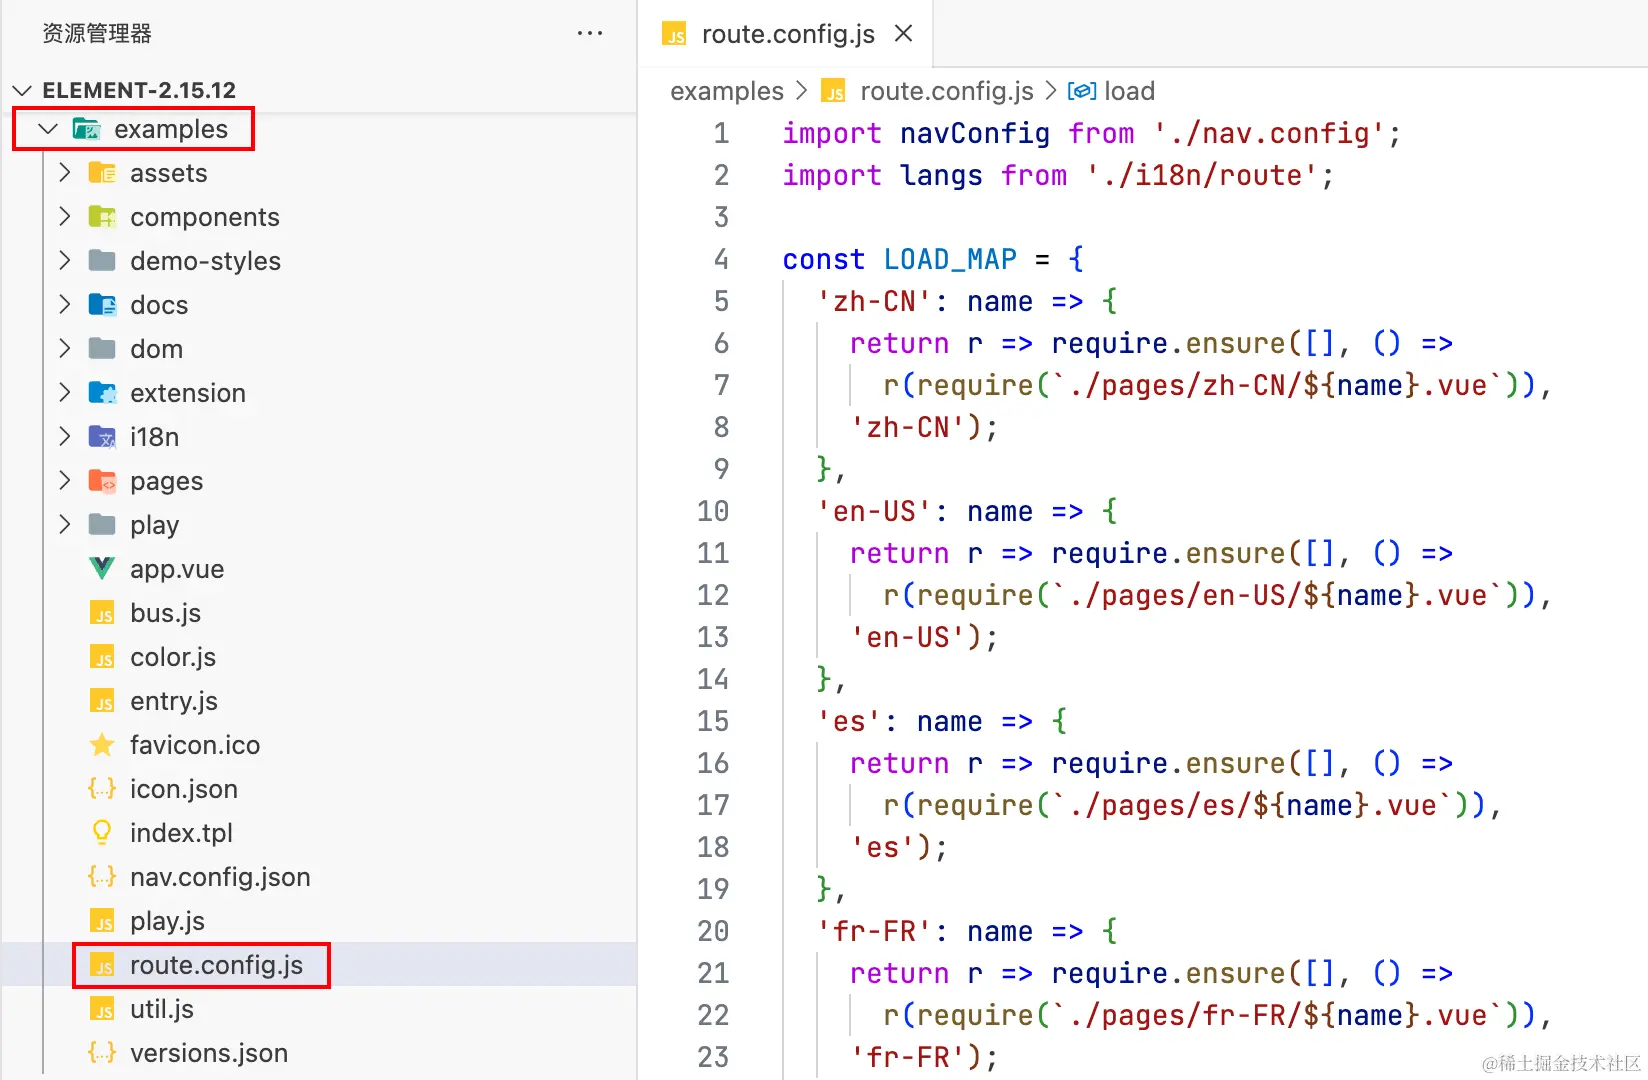Expand the assets folder chevron
The height and width of the screenshot is (1080, 1648).
65,173
